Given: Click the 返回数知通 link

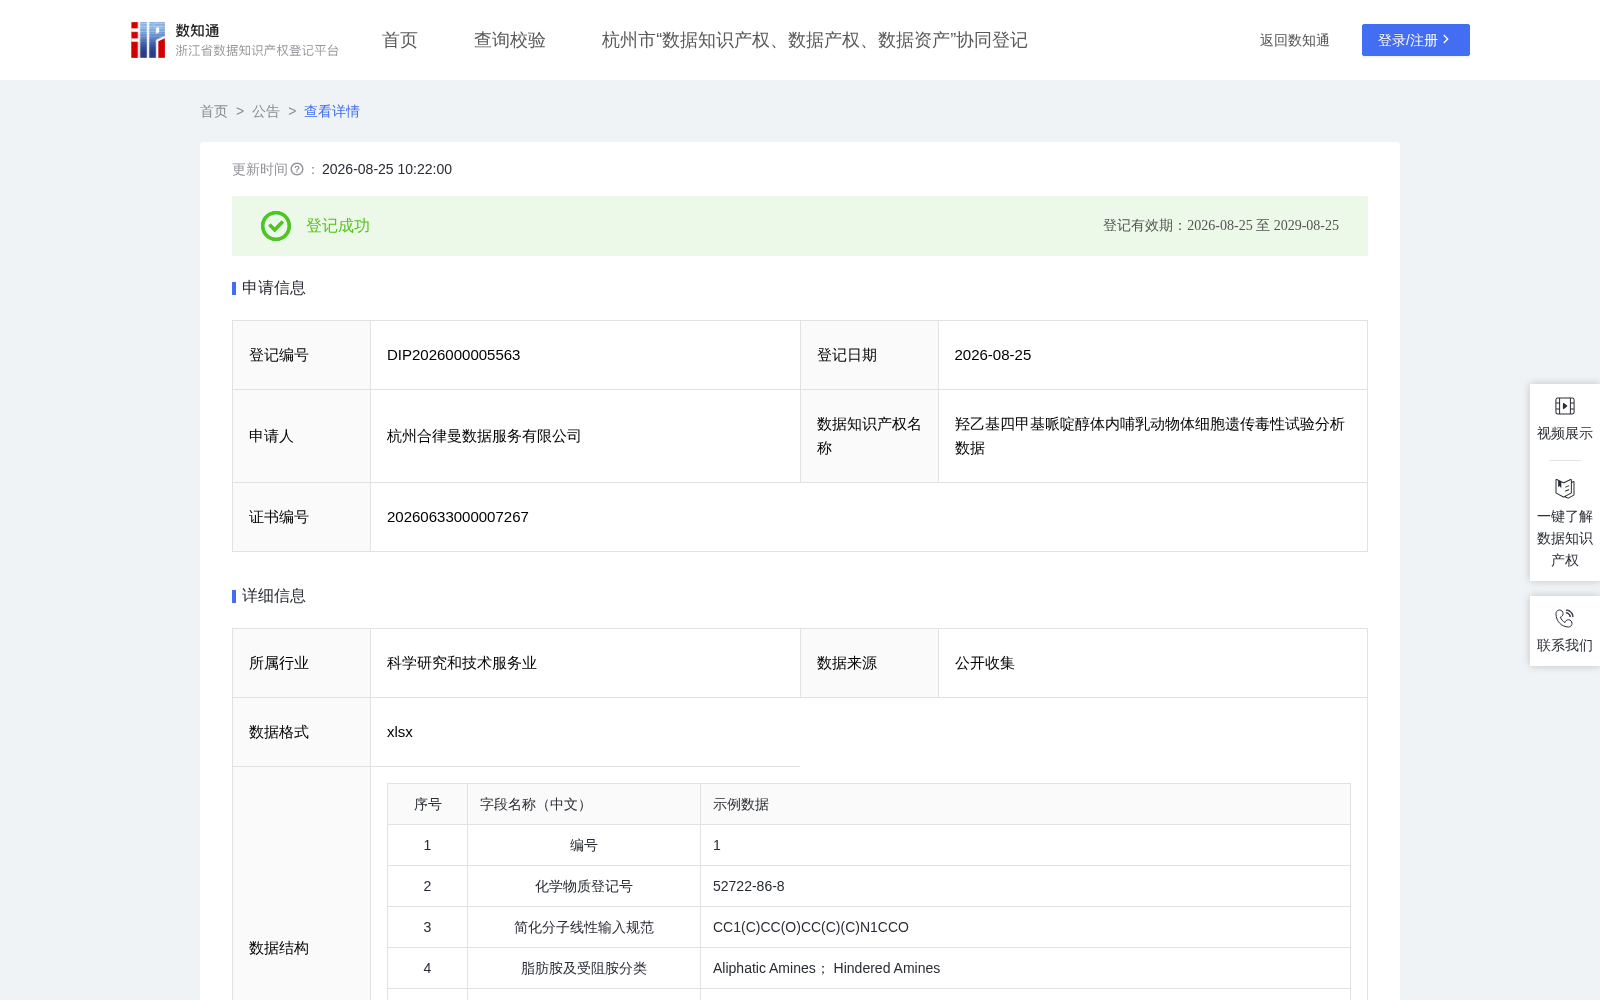Looking at the screenshot, I should 1295,40.
